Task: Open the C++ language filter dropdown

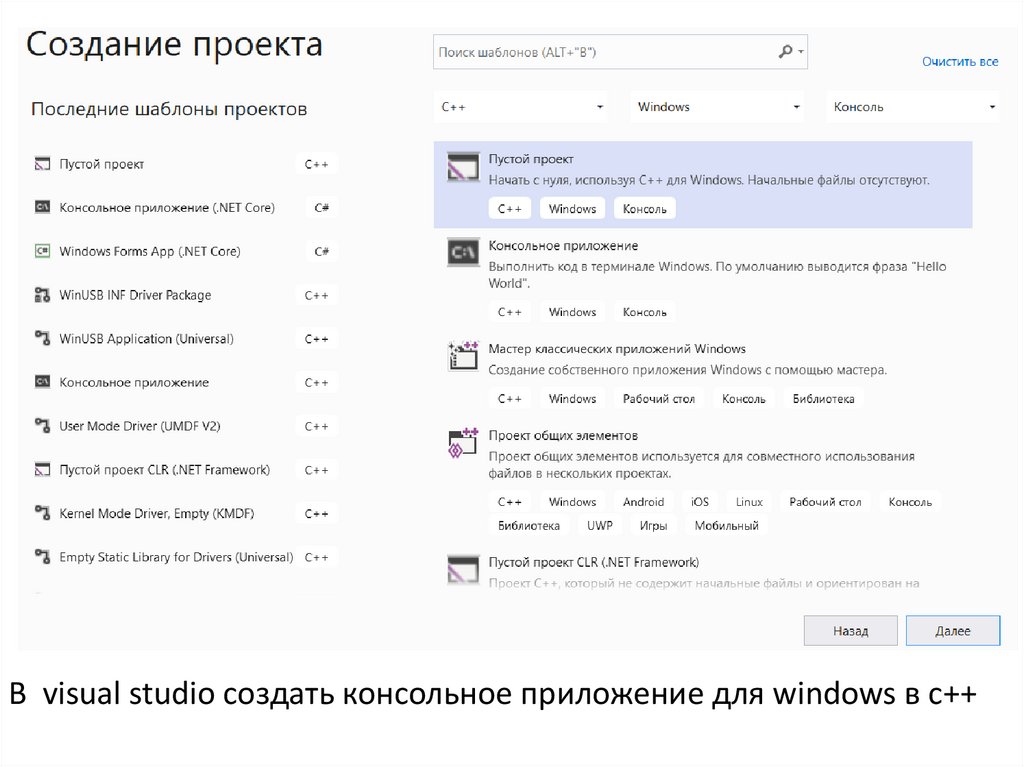Action: (x=522, y=107)
